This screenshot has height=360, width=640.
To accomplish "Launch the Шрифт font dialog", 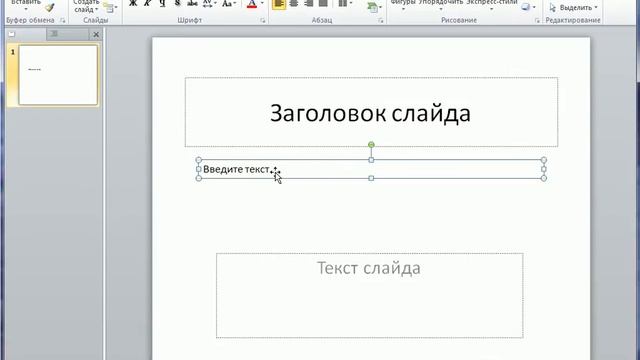I will coord(262,20).
